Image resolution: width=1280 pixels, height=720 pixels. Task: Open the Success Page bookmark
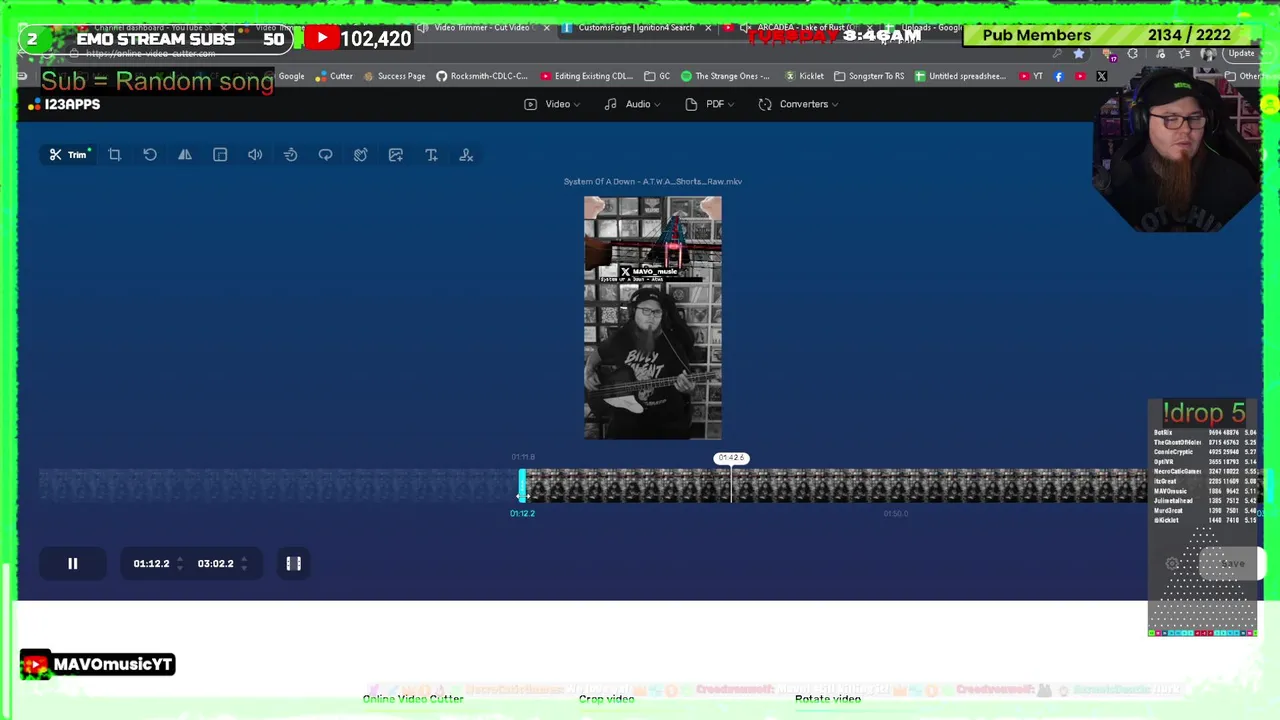pyautogui.click(x=394, y=76)
